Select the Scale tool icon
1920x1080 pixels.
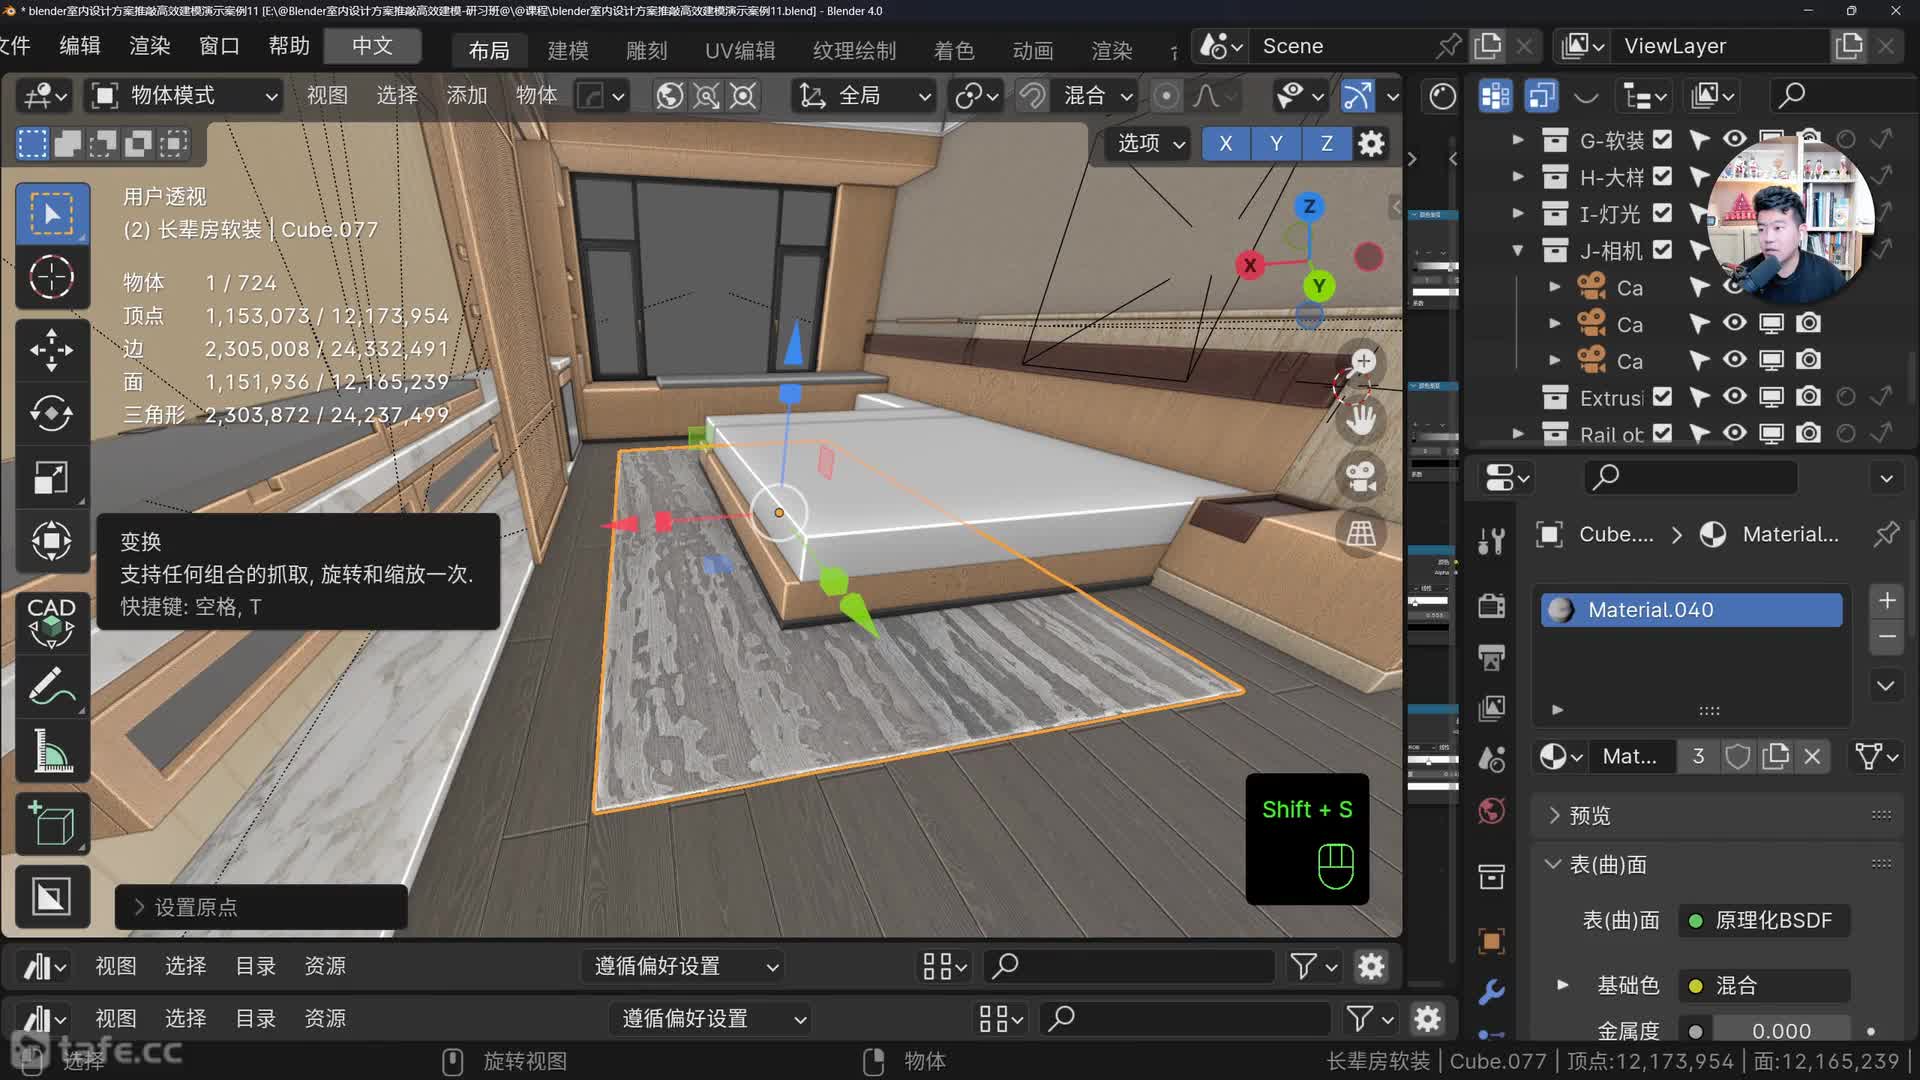click(x=51, y=477)
